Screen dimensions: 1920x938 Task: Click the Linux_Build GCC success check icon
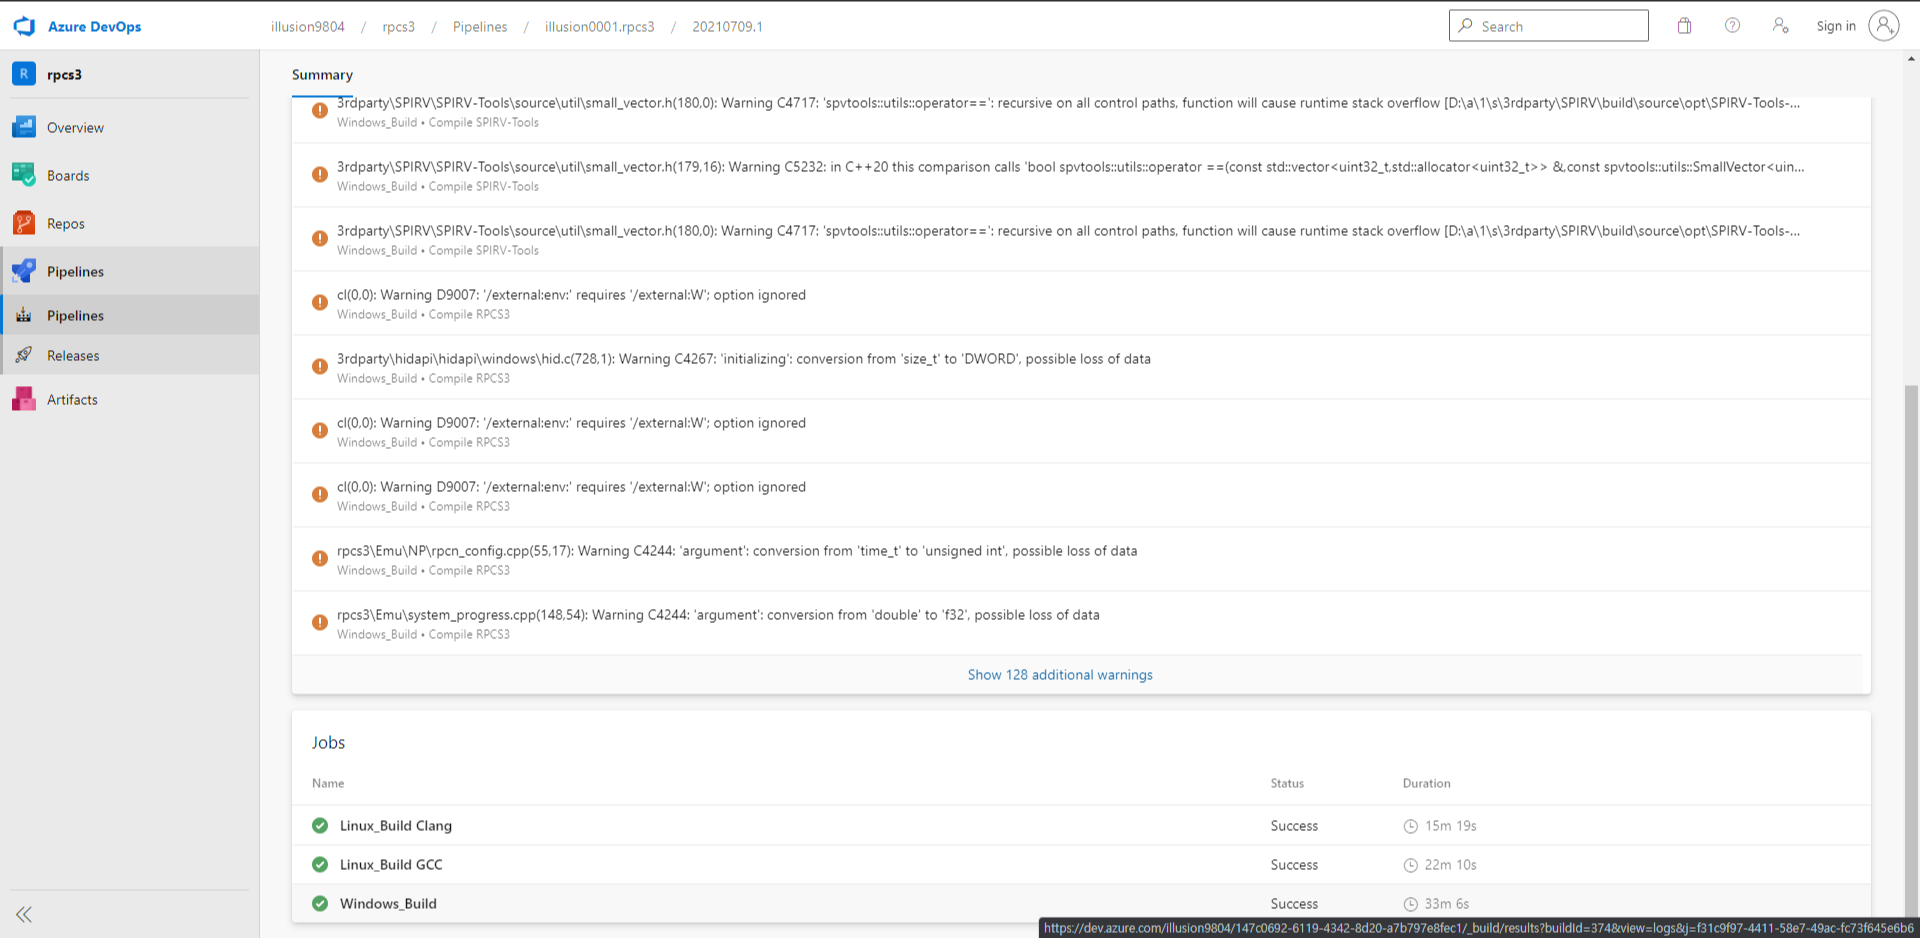(x=320, y=864)
